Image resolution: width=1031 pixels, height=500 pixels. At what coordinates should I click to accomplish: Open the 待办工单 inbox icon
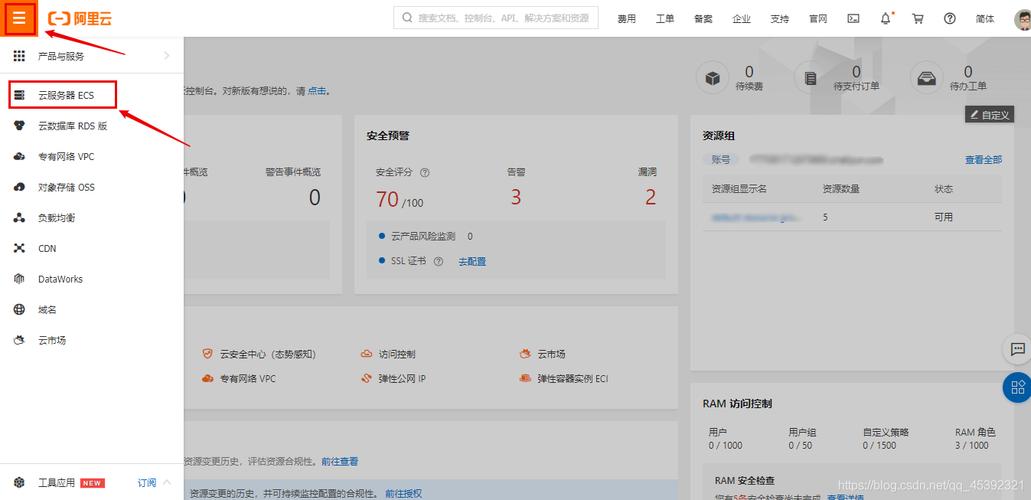(926, 78)
